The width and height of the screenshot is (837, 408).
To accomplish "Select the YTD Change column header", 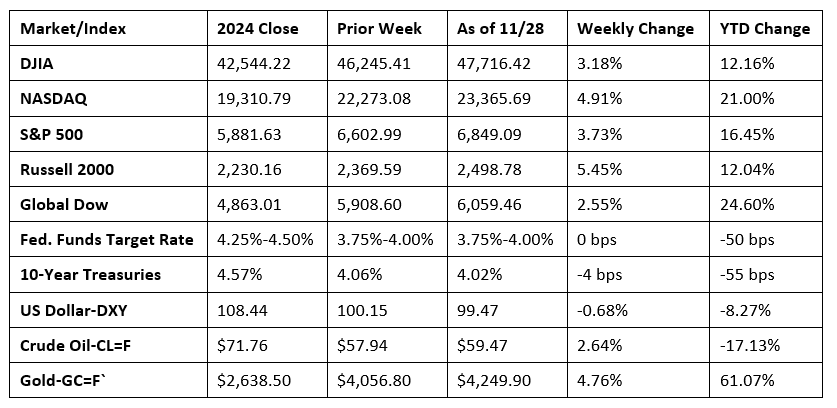I will [x=765, y=29].
